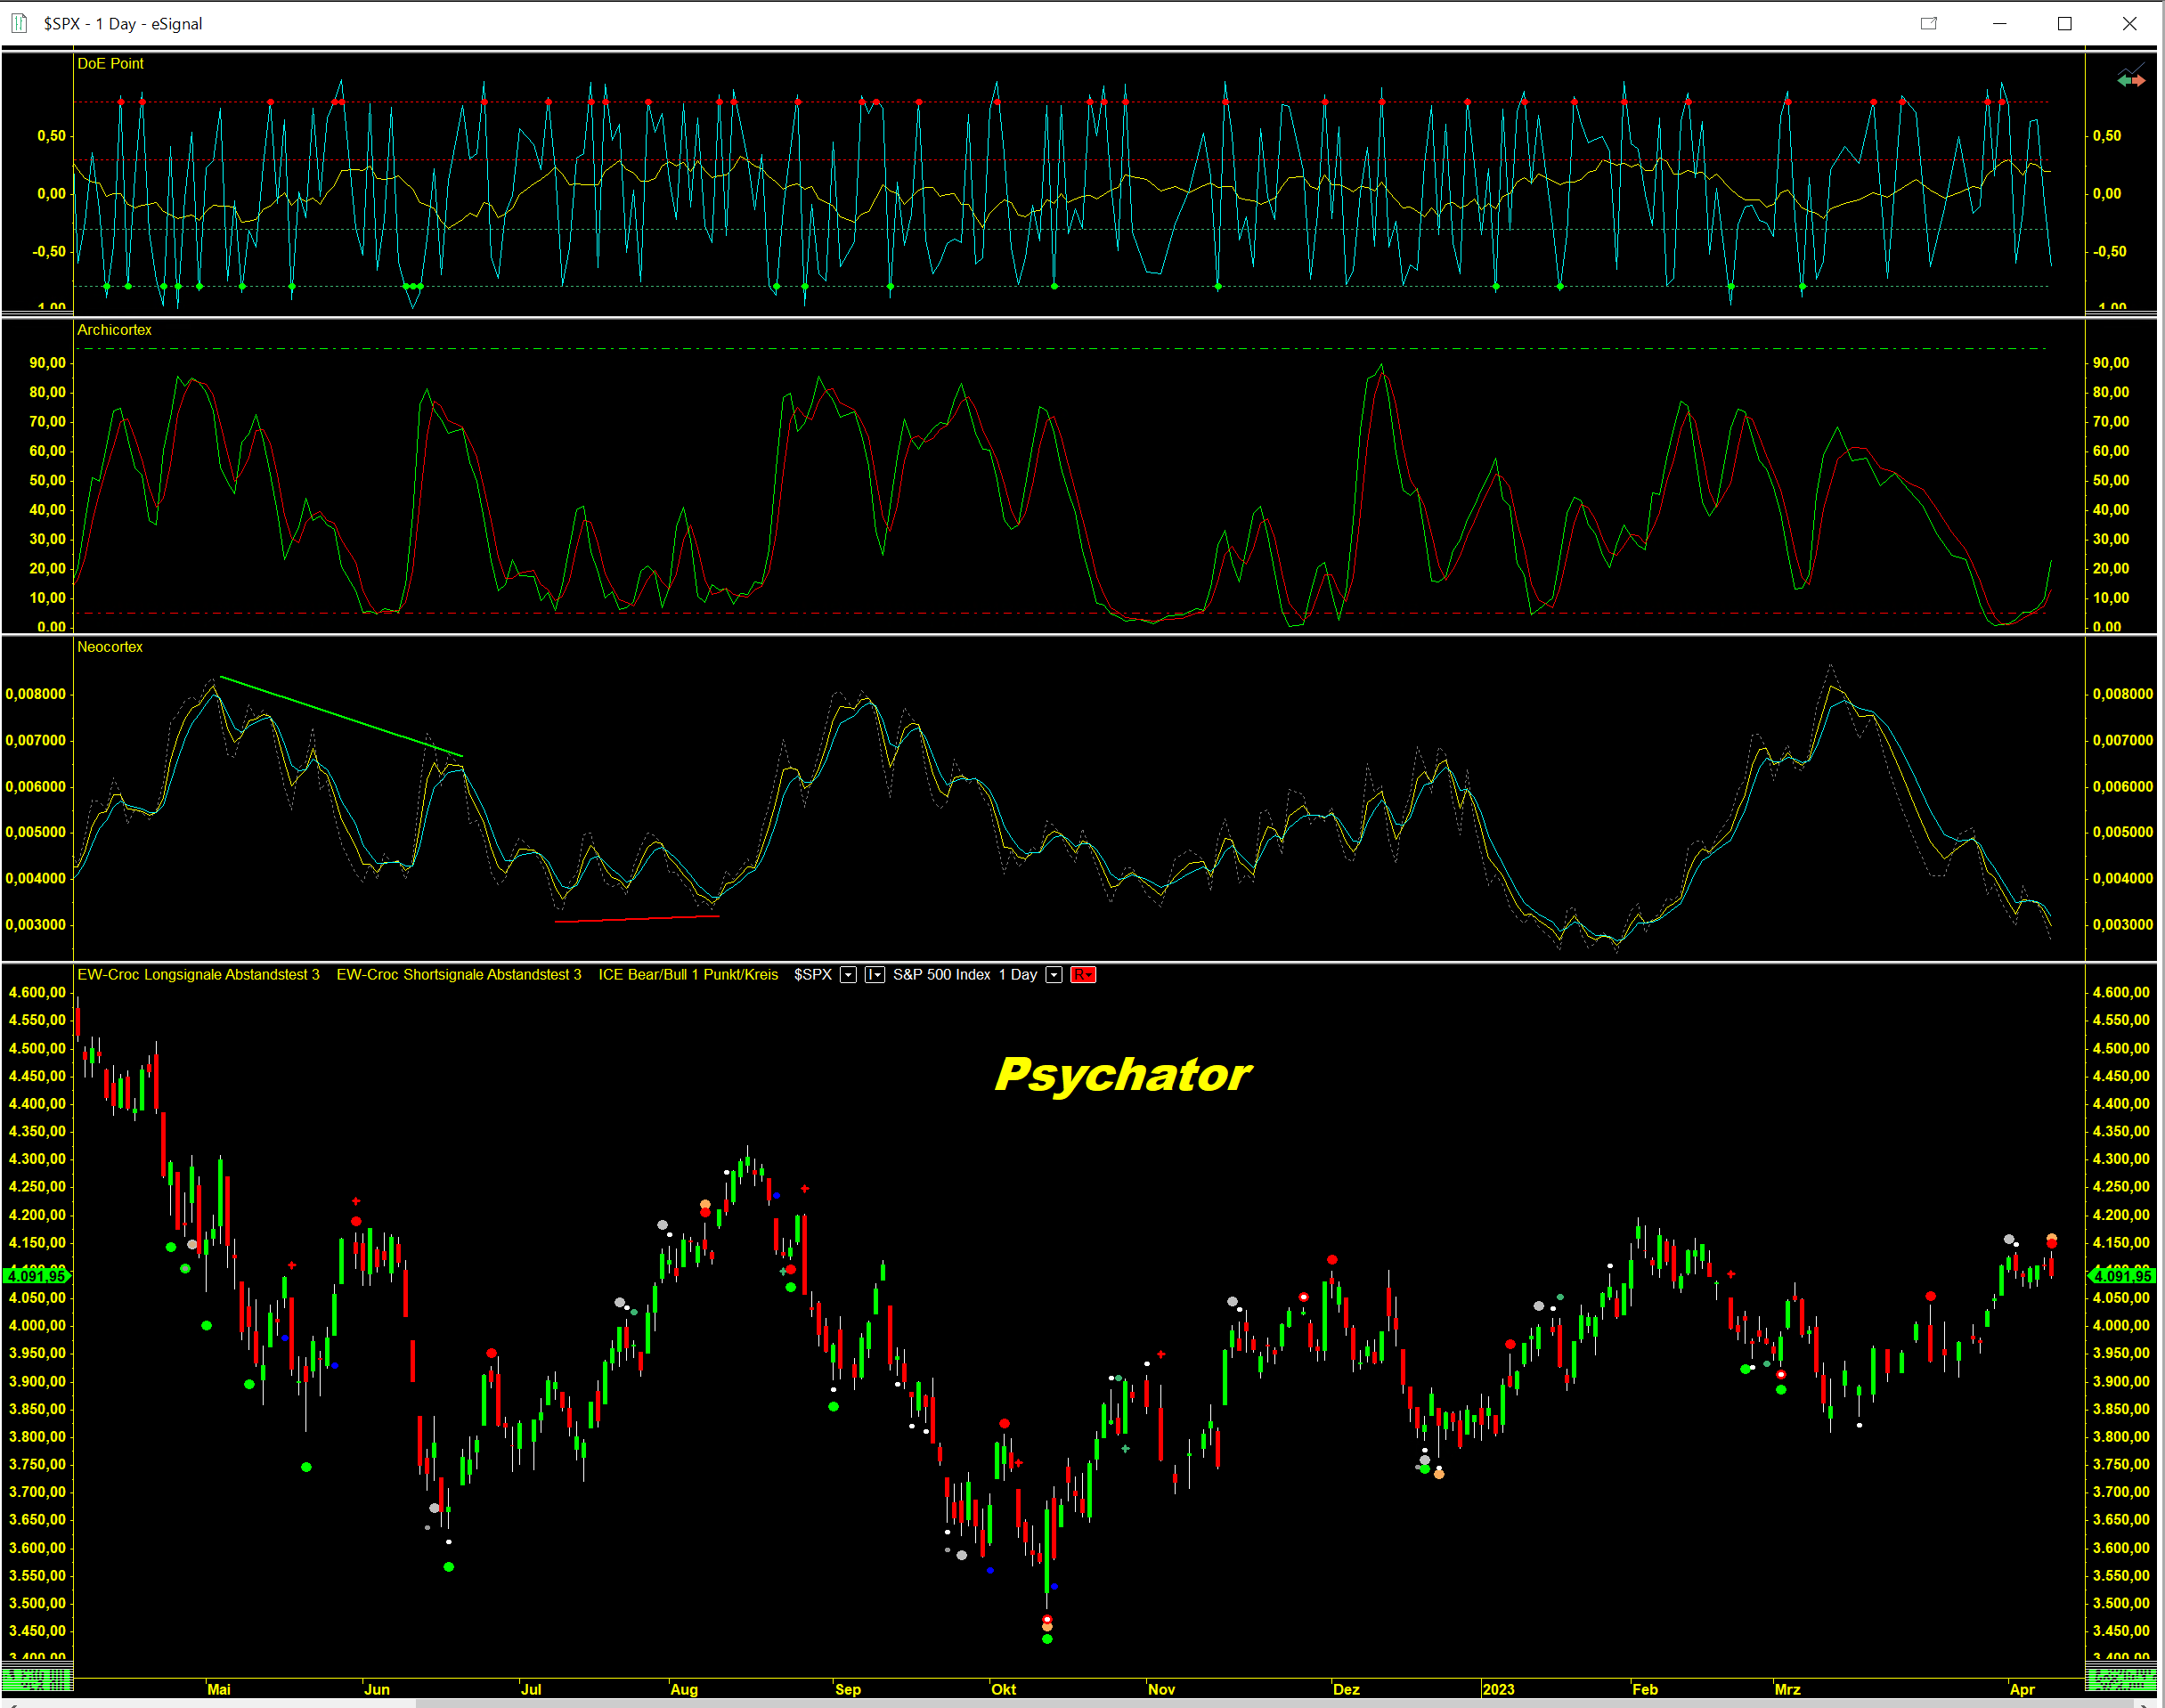Click the EW-Croc Longsignale Abstandstest 3 label
This screenshot has width=2165, height=1708.
click(198, 974)
